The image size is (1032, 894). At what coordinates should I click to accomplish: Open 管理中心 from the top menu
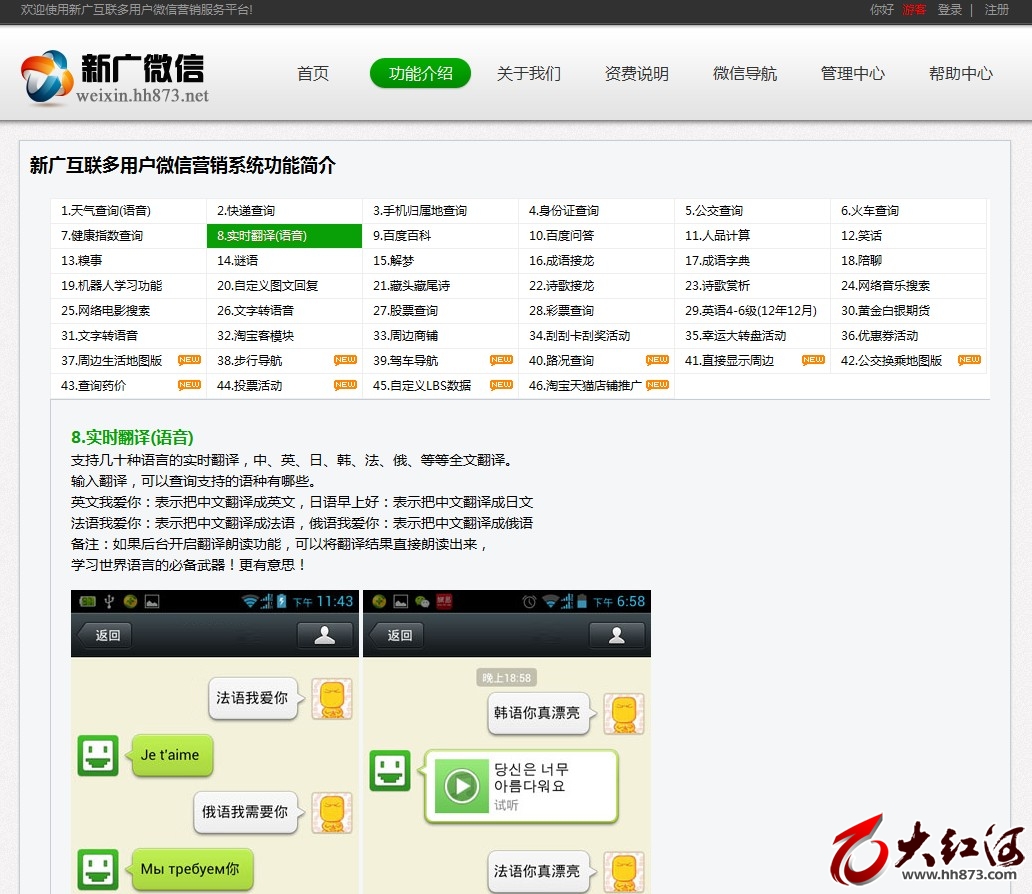point(852,74)
